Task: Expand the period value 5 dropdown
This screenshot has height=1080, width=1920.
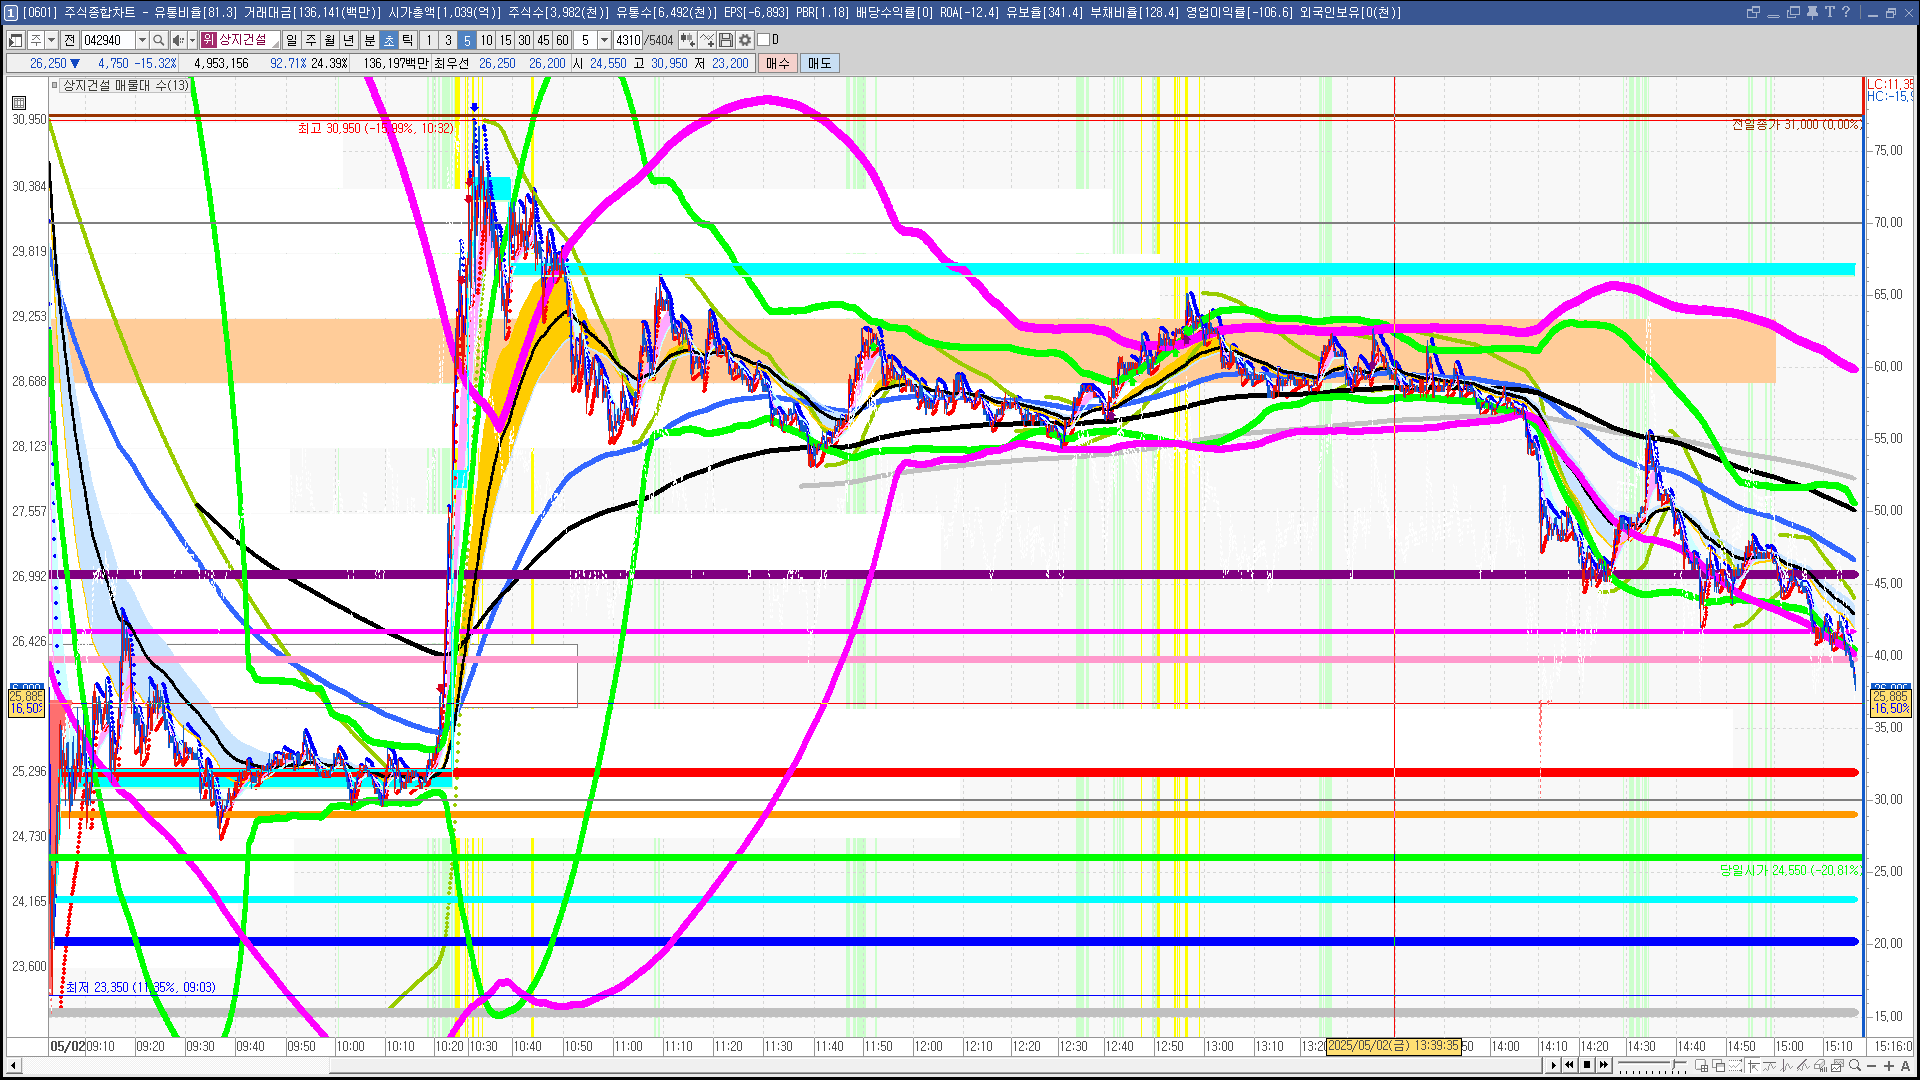Action: tap(604, 40)
